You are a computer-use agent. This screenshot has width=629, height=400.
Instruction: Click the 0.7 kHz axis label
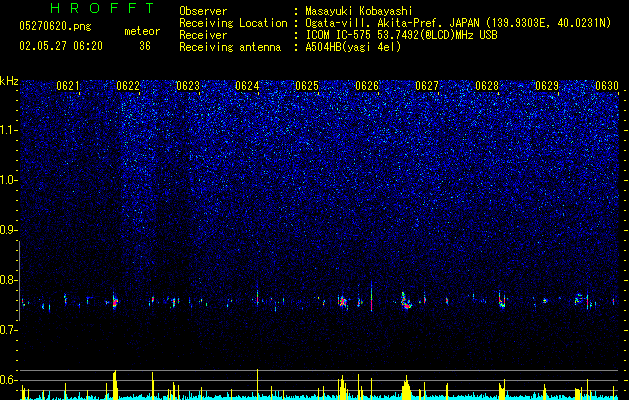(x=8, y=330)
